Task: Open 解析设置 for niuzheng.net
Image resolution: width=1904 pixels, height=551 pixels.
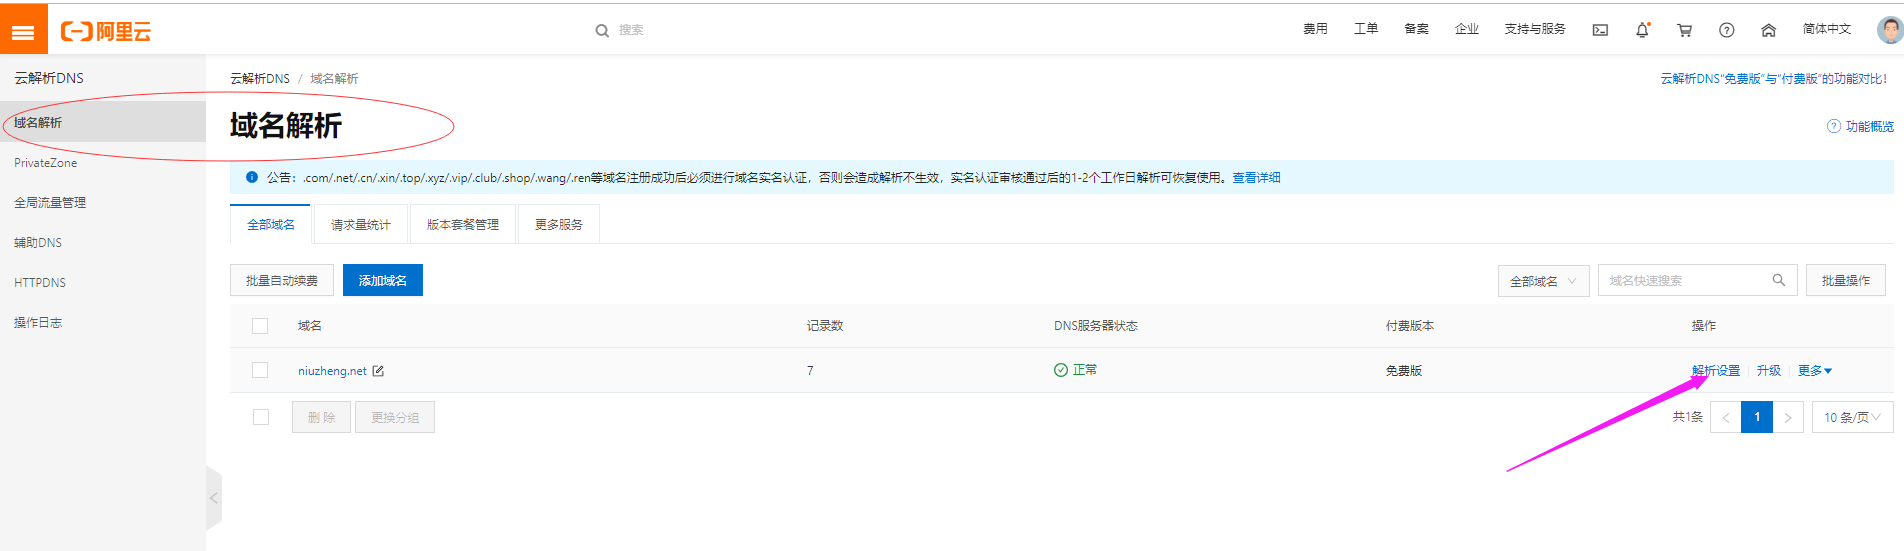Action: pos(1716,370)
